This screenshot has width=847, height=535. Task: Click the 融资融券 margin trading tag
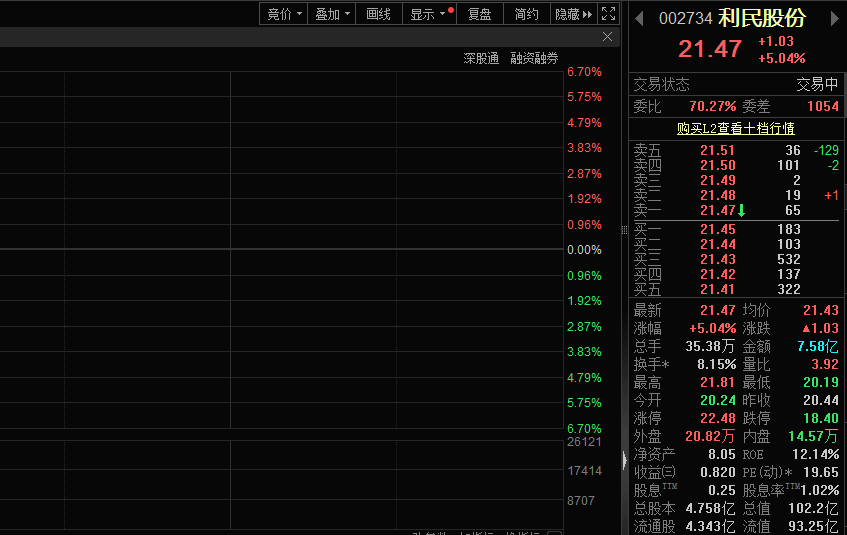[534, 59]
